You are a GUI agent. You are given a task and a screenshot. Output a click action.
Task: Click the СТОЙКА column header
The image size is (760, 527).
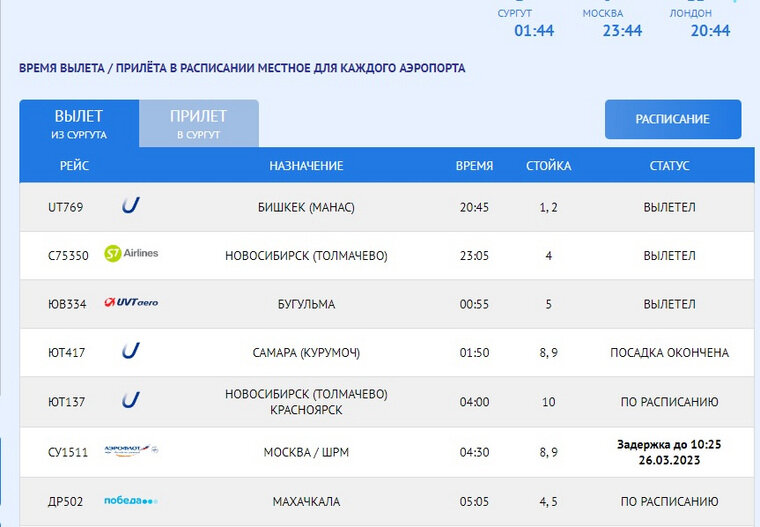click(x=549, y=166)
